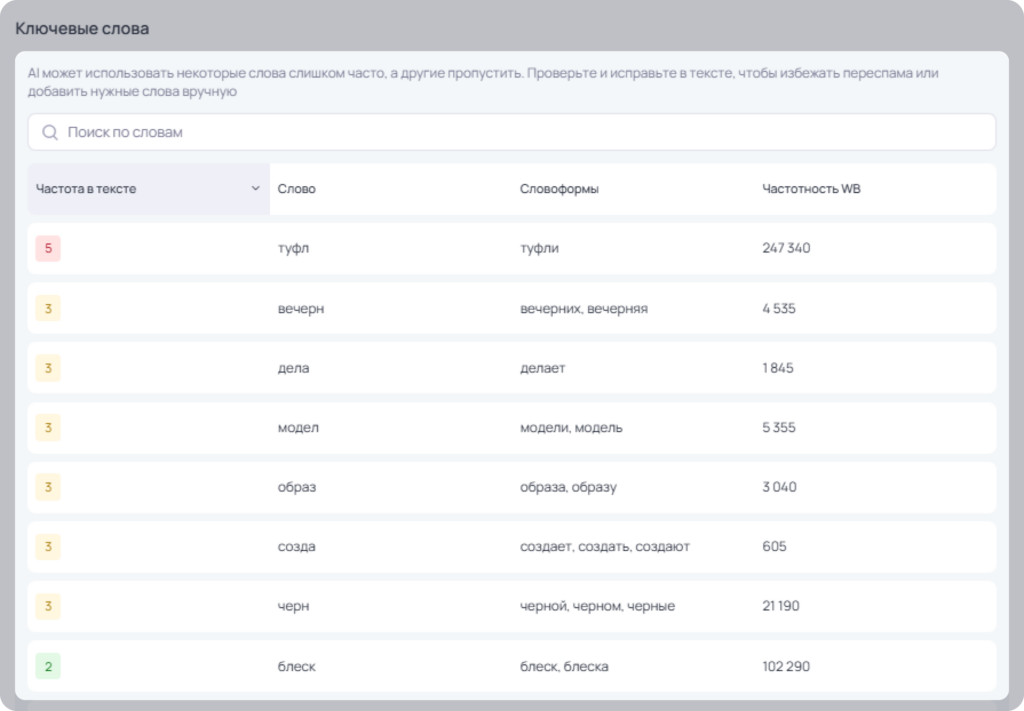Click yellow badge in 'вечерн' row
Viewport: 1024px width, 711px height.
[48, 308]
